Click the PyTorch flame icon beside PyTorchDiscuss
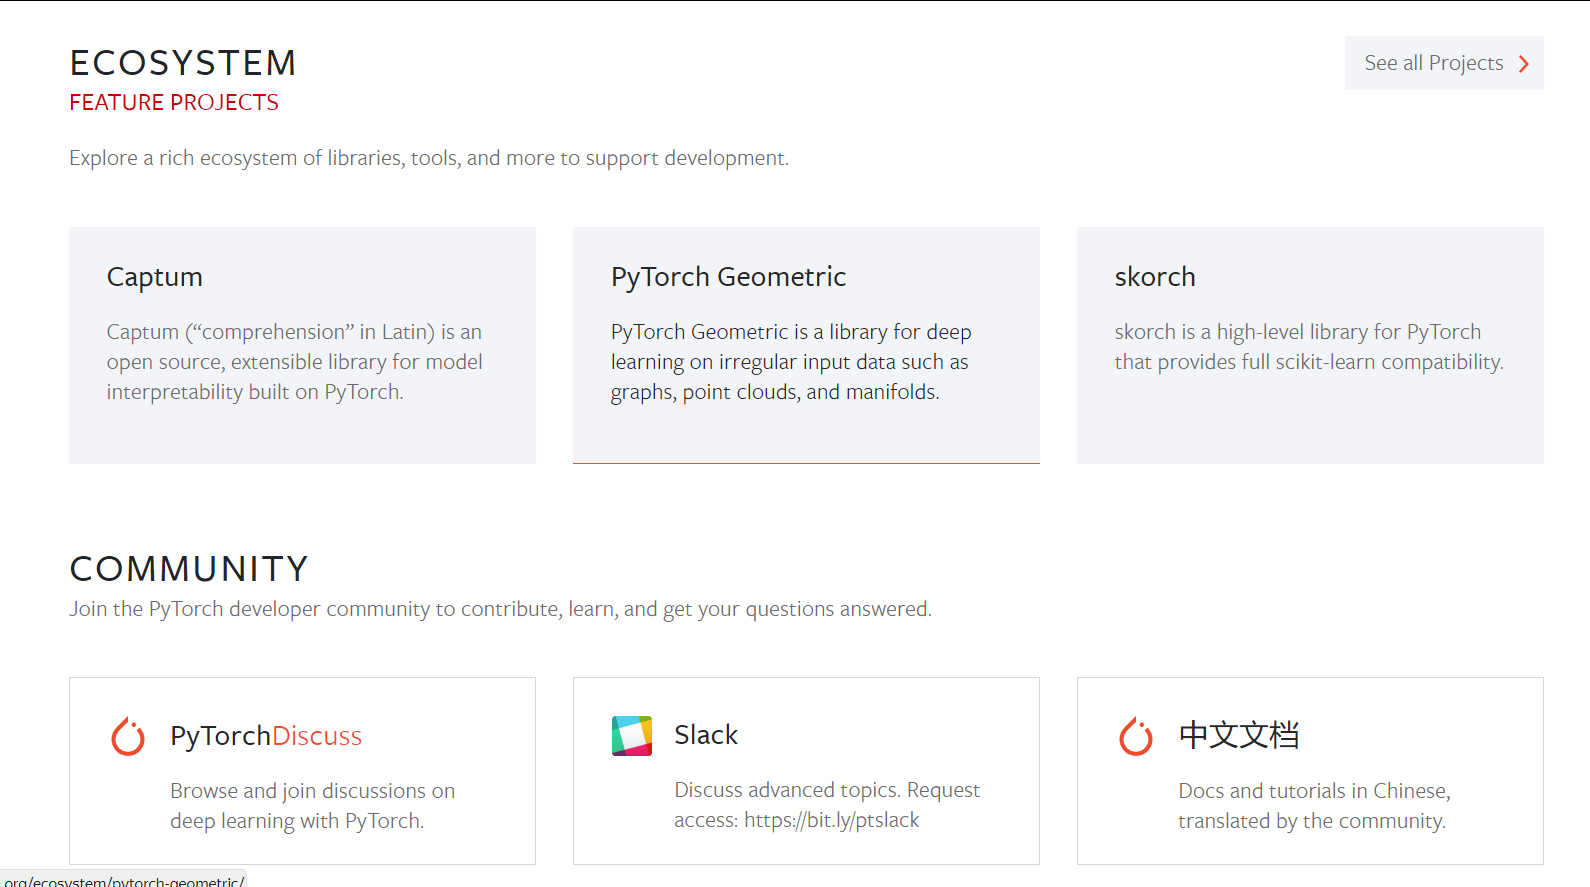This screenshot has height=887, width=1590. pyautogui.click(x=128, y=736)
